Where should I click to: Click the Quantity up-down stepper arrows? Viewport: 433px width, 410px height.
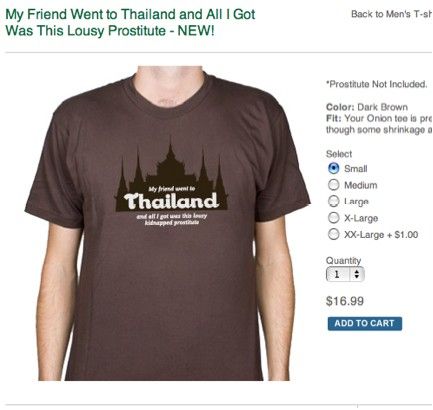[x=357, y=274]
